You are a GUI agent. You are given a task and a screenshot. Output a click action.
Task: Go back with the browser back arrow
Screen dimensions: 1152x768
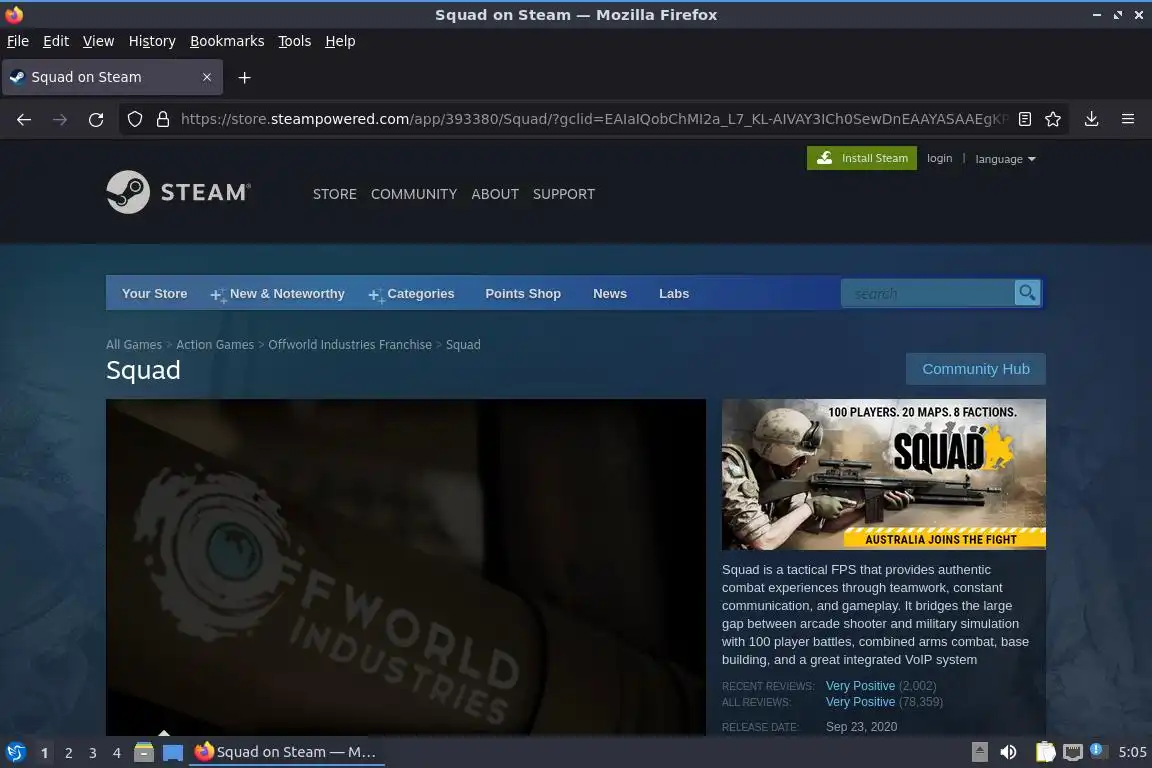coord(24,119)
